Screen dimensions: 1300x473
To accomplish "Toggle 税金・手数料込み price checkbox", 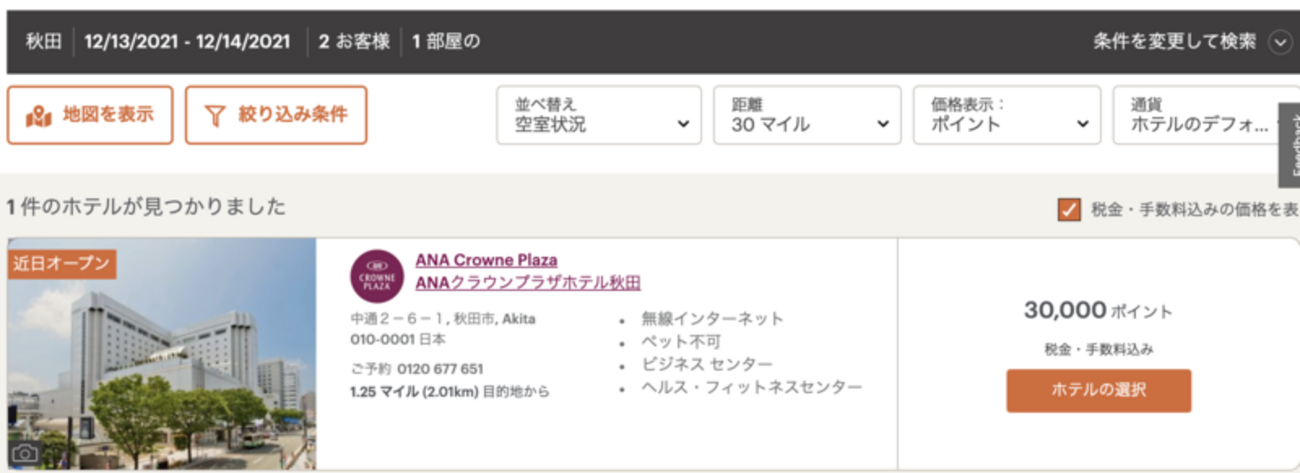I will click(x=1069, y=210).
